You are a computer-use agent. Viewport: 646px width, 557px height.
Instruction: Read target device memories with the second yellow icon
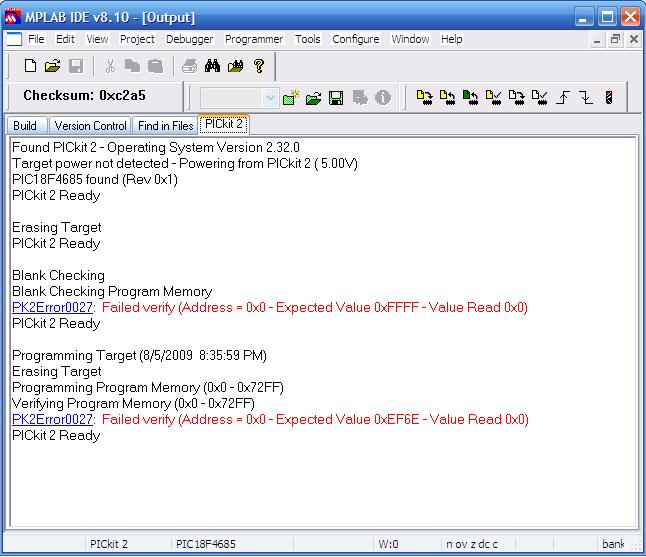click(447, 98)
